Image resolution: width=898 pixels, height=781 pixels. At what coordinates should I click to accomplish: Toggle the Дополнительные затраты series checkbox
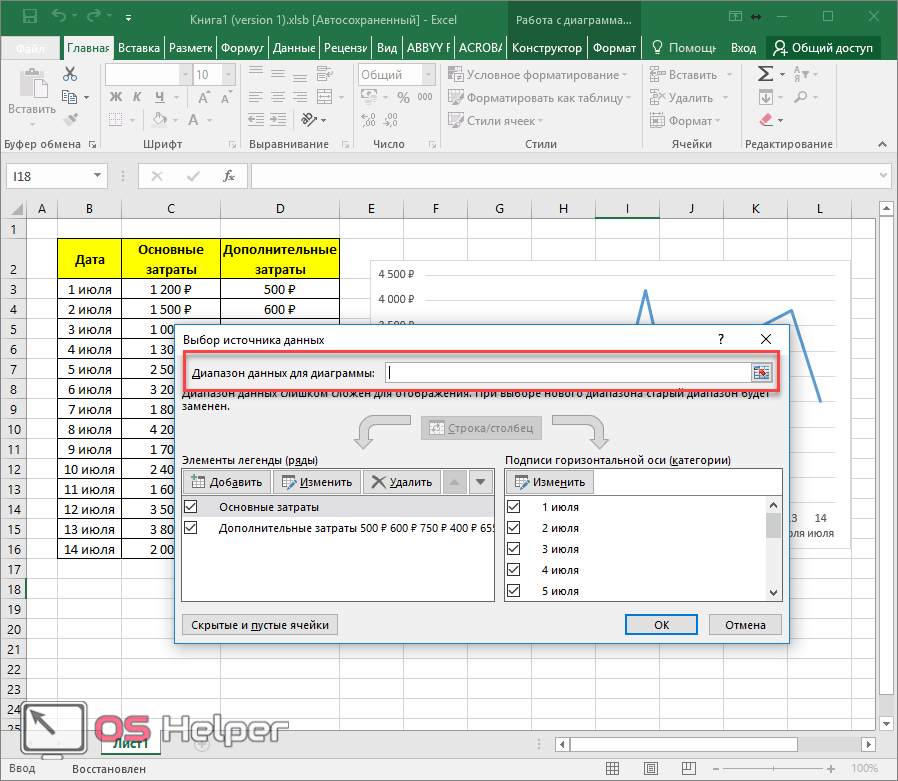192,528
